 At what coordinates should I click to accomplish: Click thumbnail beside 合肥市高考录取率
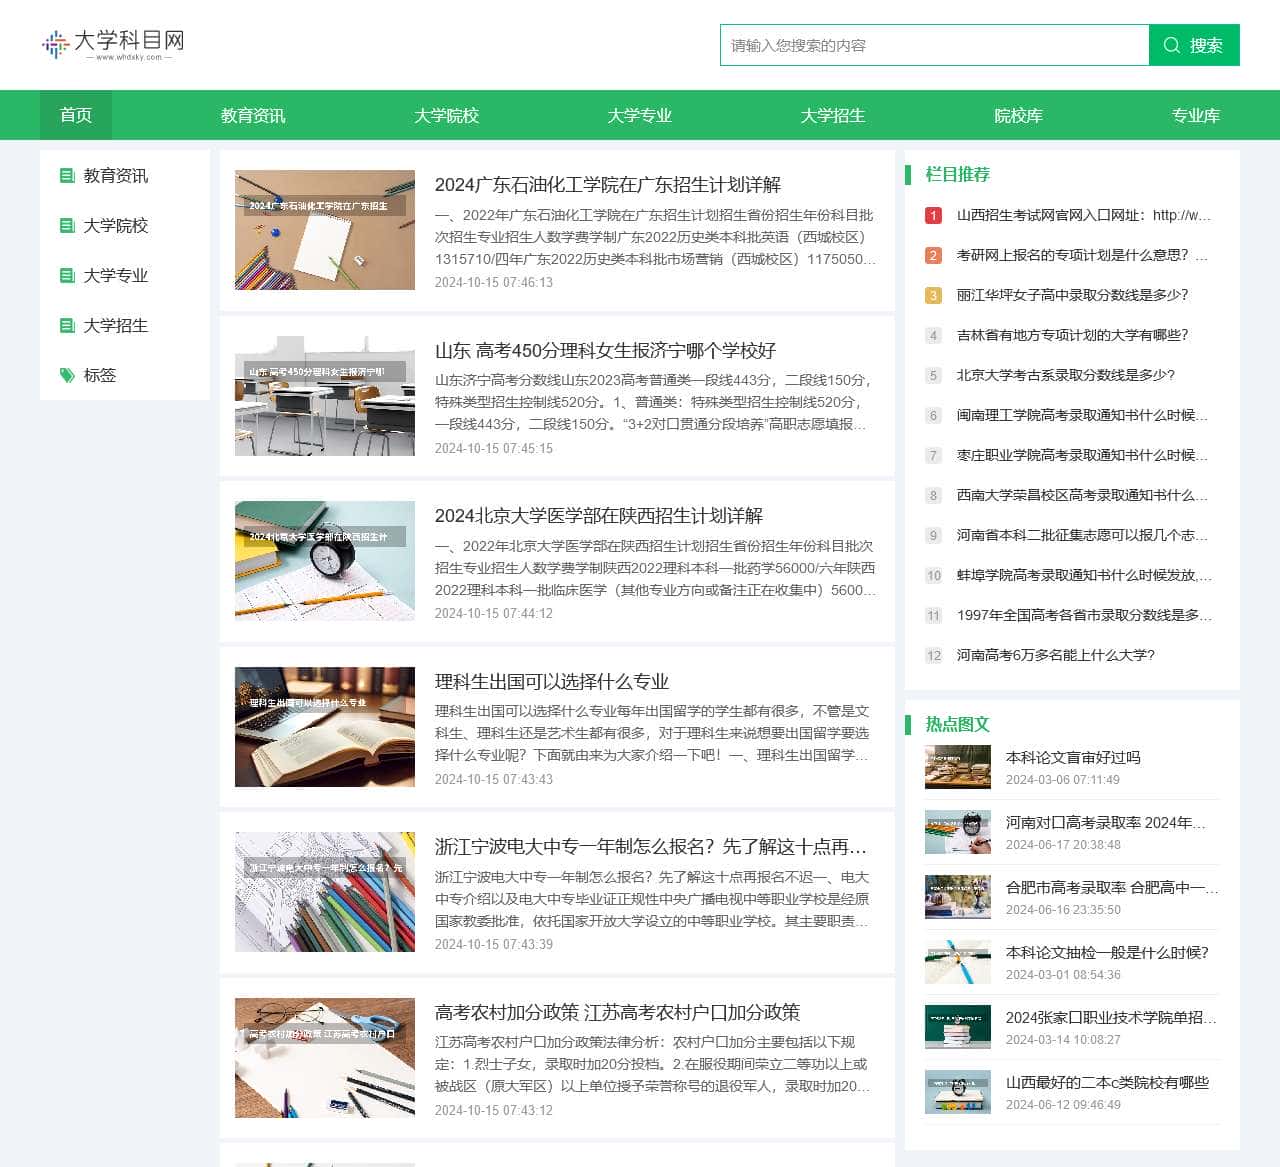pos(958,897)
